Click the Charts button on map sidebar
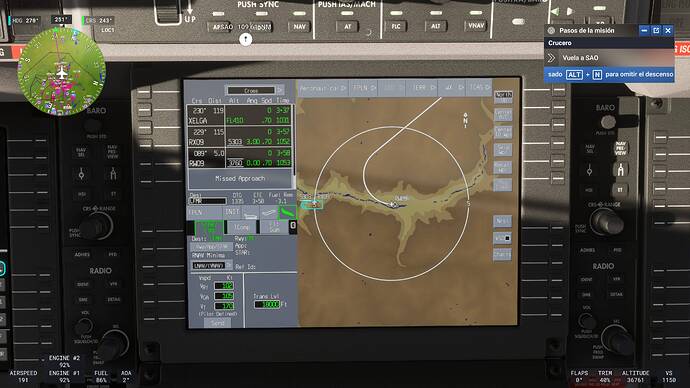Image resolution: width=690 pixels, height=388 pixels. coord(502,255)
